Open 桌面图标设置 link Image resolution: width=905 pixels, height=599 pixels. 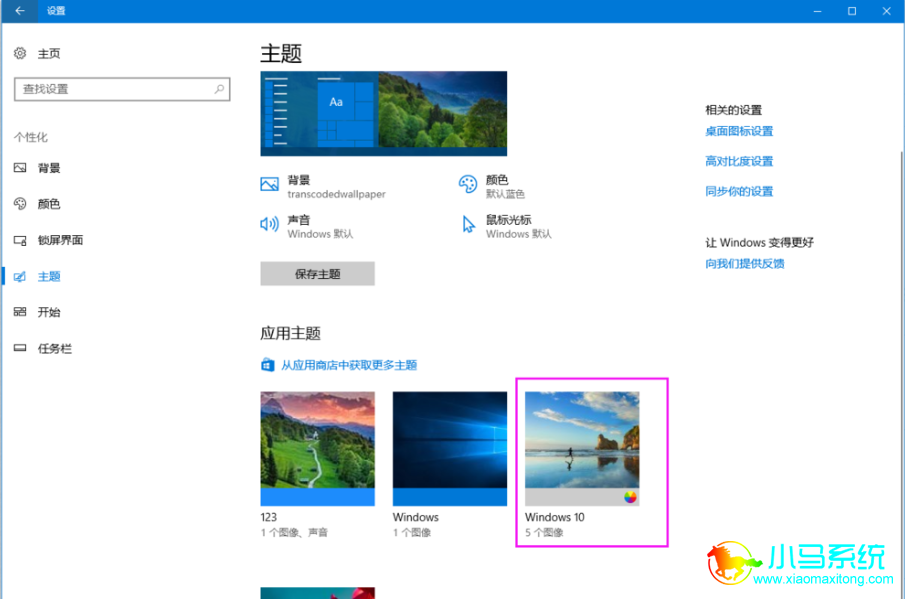[x=739, y=132]
